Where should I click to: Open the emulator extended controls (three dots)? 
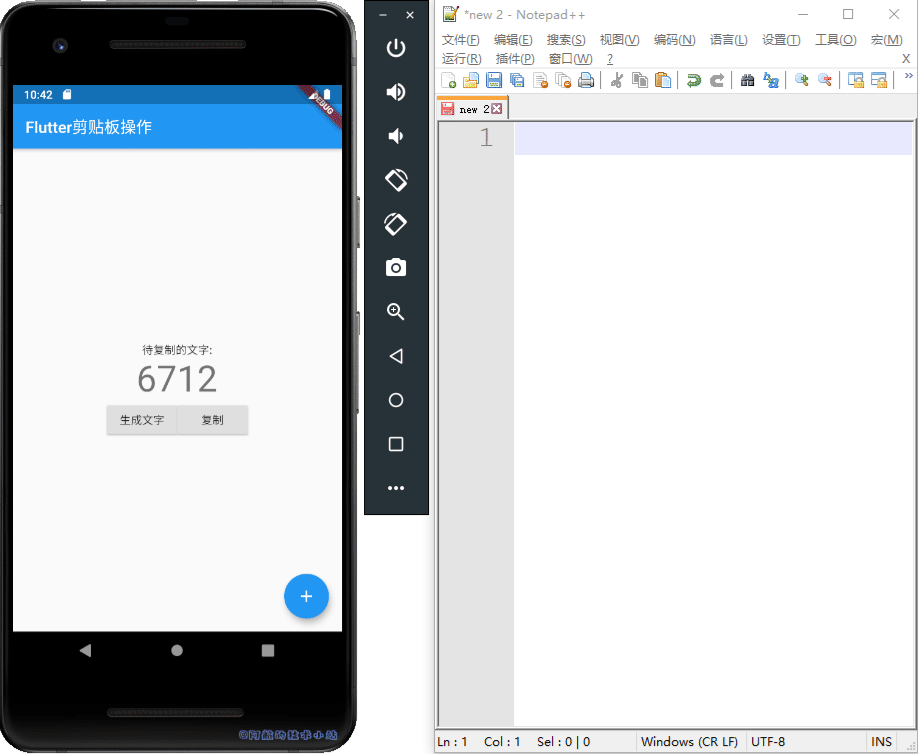(x=396, y=488)
